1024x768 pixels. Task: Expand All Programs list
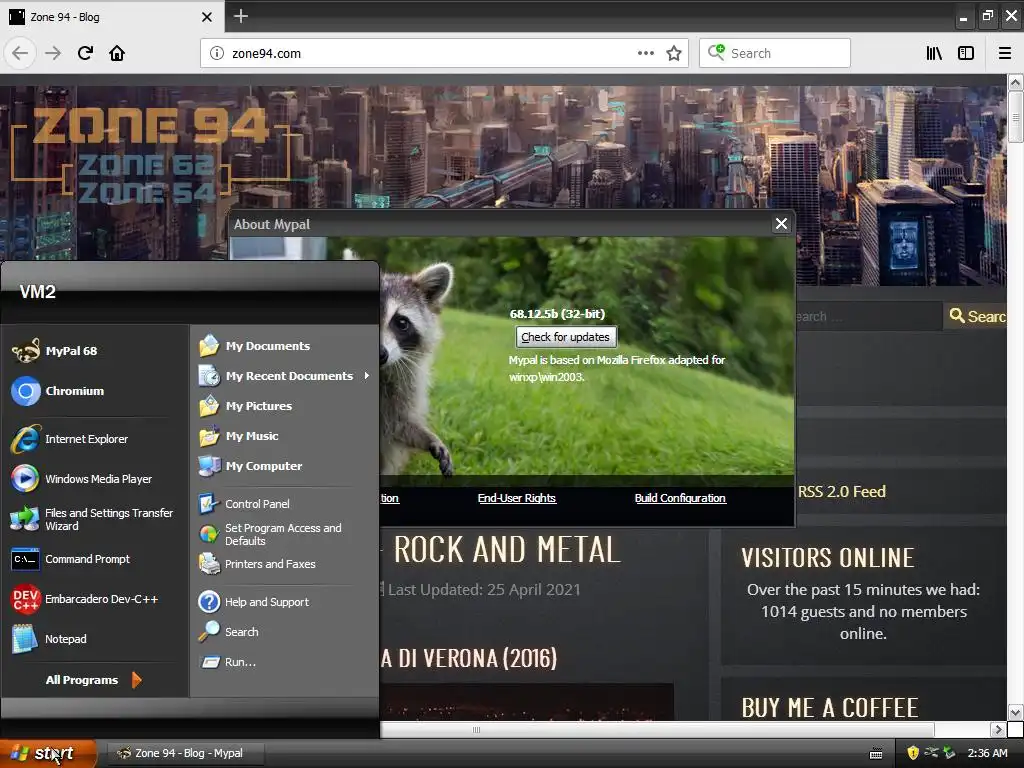pos(93,680)
